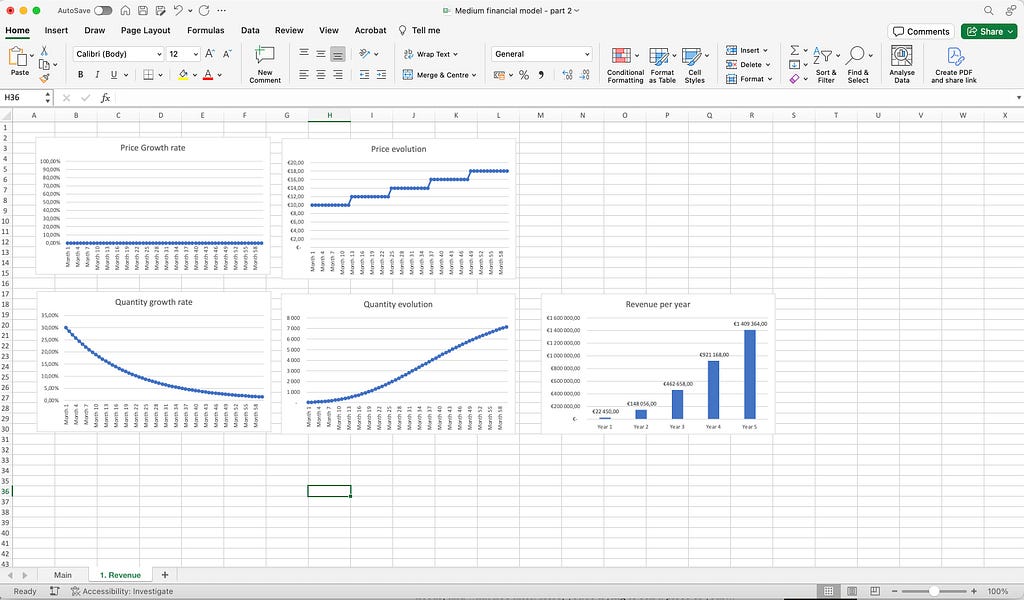This screenshot has height=600, width=1024.
Task: Click Increase Font Size icon
Action: (210, 54)
